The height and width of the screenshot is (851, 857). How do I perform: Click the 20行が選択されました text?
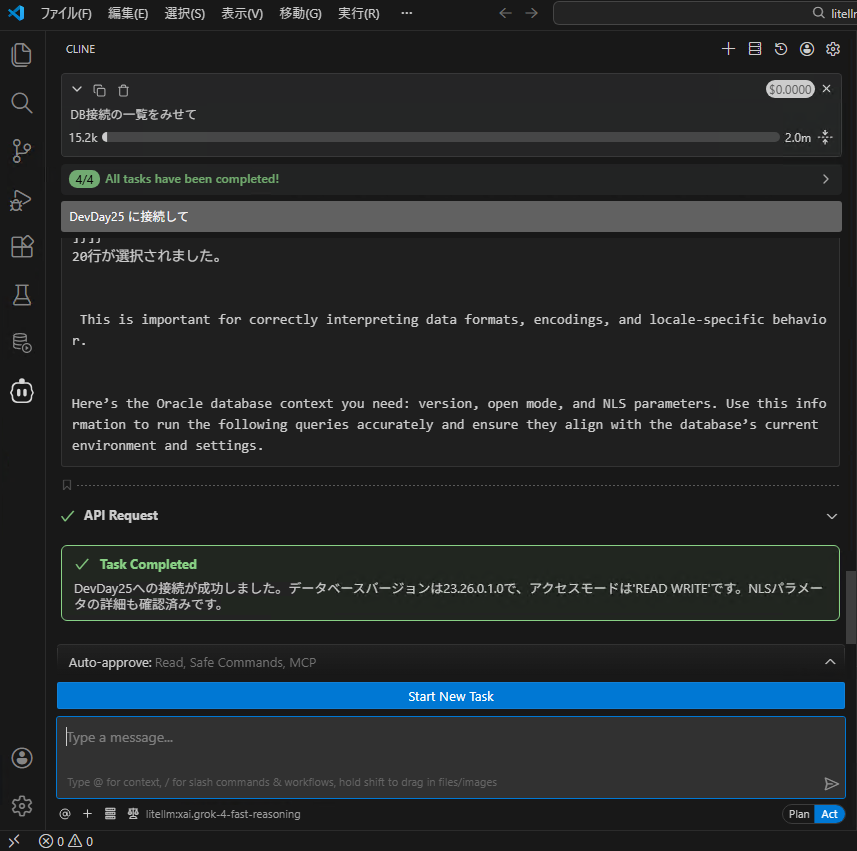[147, 256]
